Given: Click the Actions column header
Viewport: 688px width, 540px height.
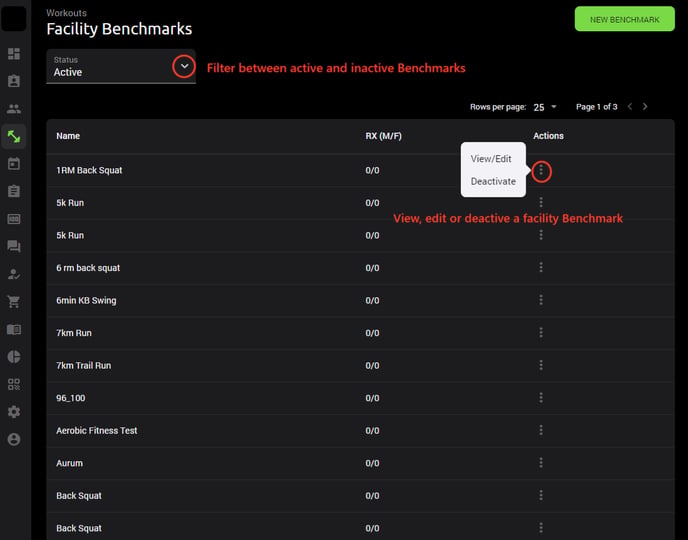Looking at the screenshot, I should pos(548,136).
